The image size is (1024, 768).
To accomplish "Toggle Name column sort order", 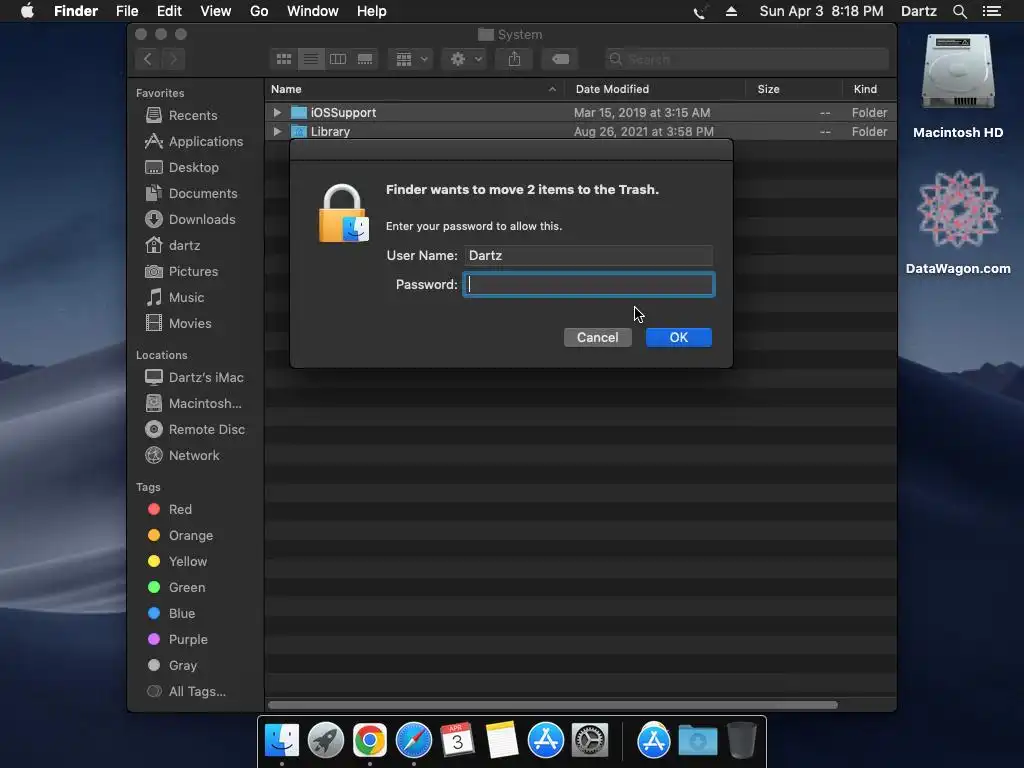I will pyautogui.click(x=414, y=89).
